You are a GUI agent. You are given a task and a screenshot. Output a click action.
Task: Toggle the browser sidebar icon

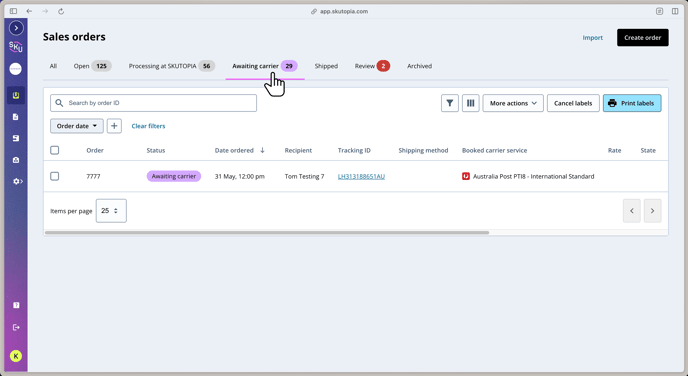(x=14, y=11)
